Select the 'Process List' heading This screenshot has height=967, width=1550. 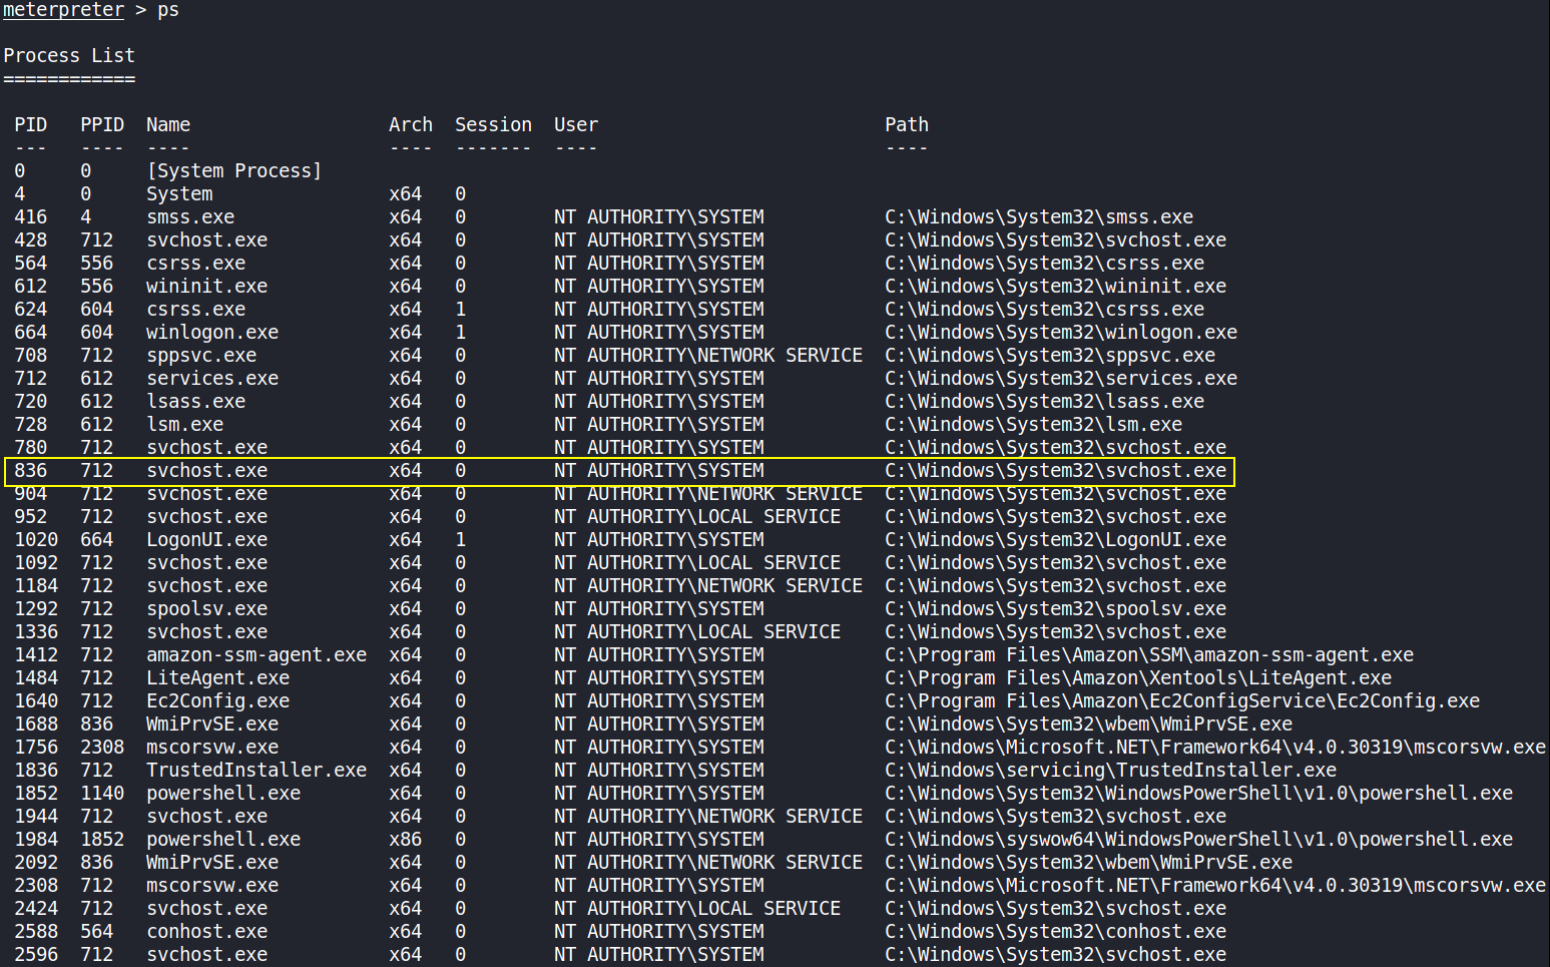(x=69, y=56)
